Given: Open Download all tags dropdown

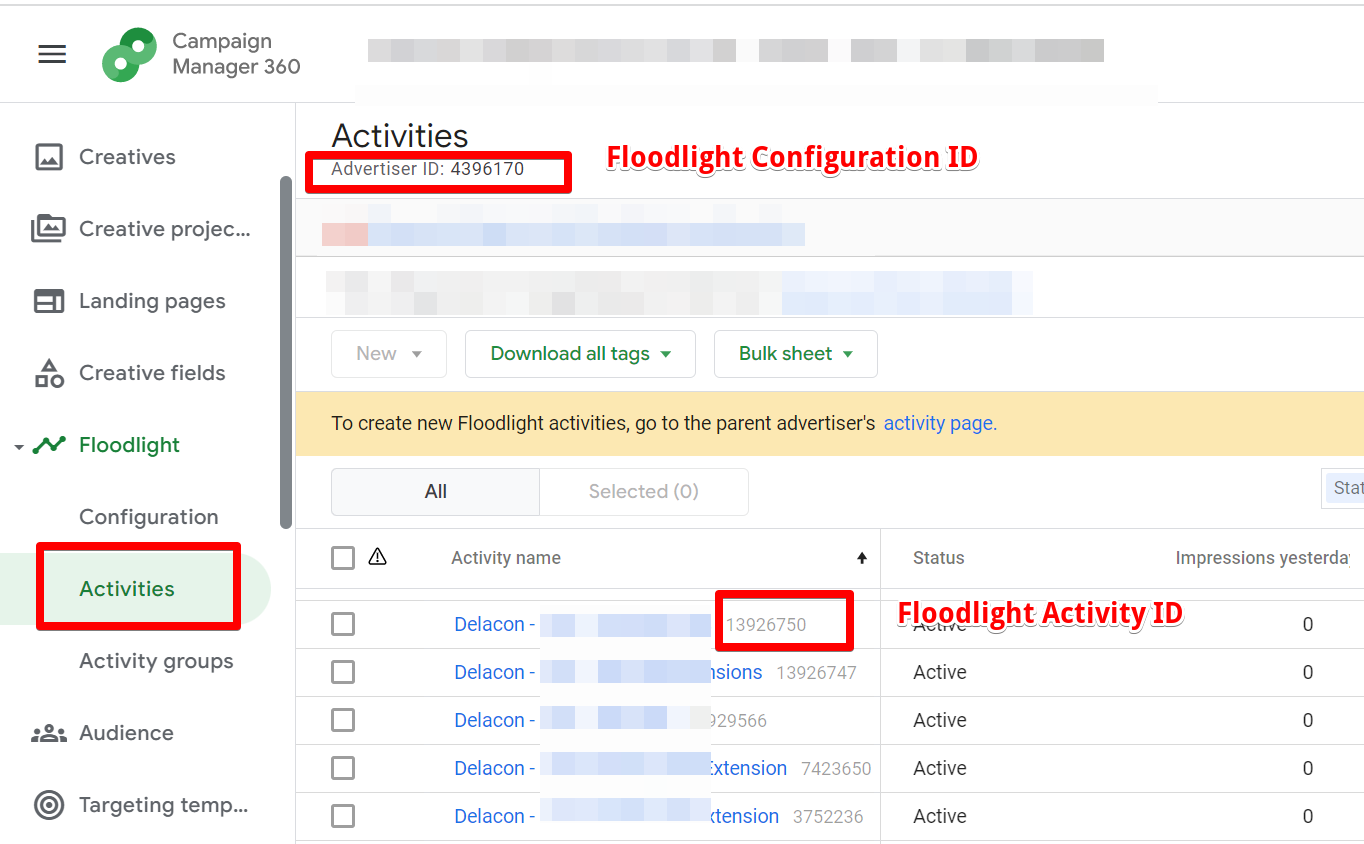Looking at the screenshot, I should (x=580, y=354).
